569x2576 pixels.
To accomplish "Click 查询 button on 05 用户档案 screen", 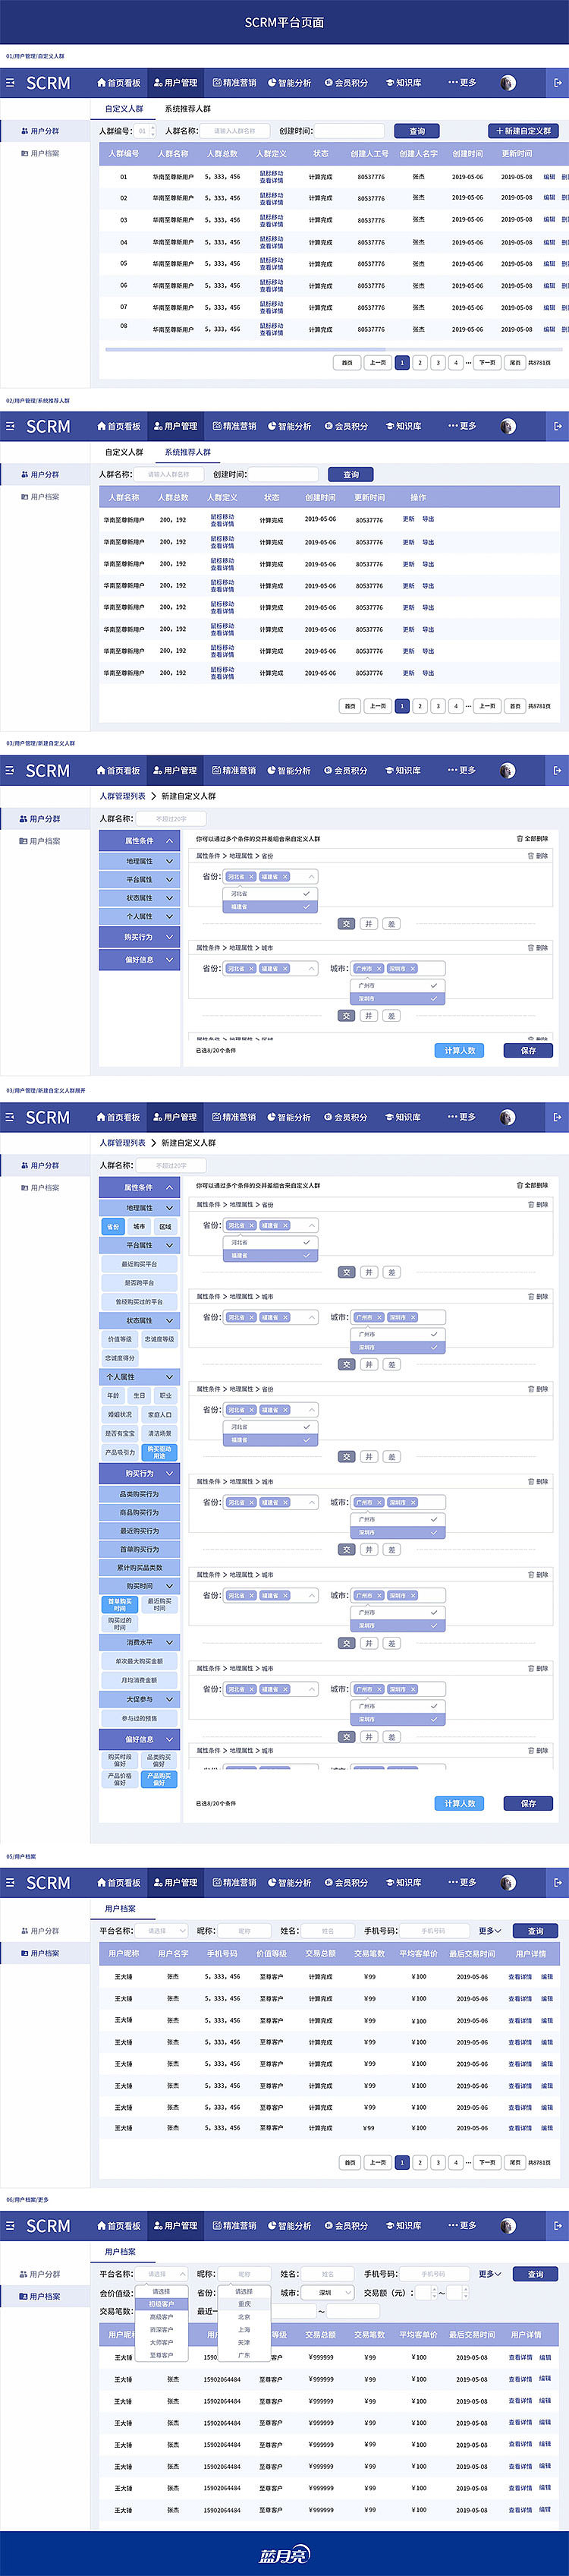I will 535,1930.
